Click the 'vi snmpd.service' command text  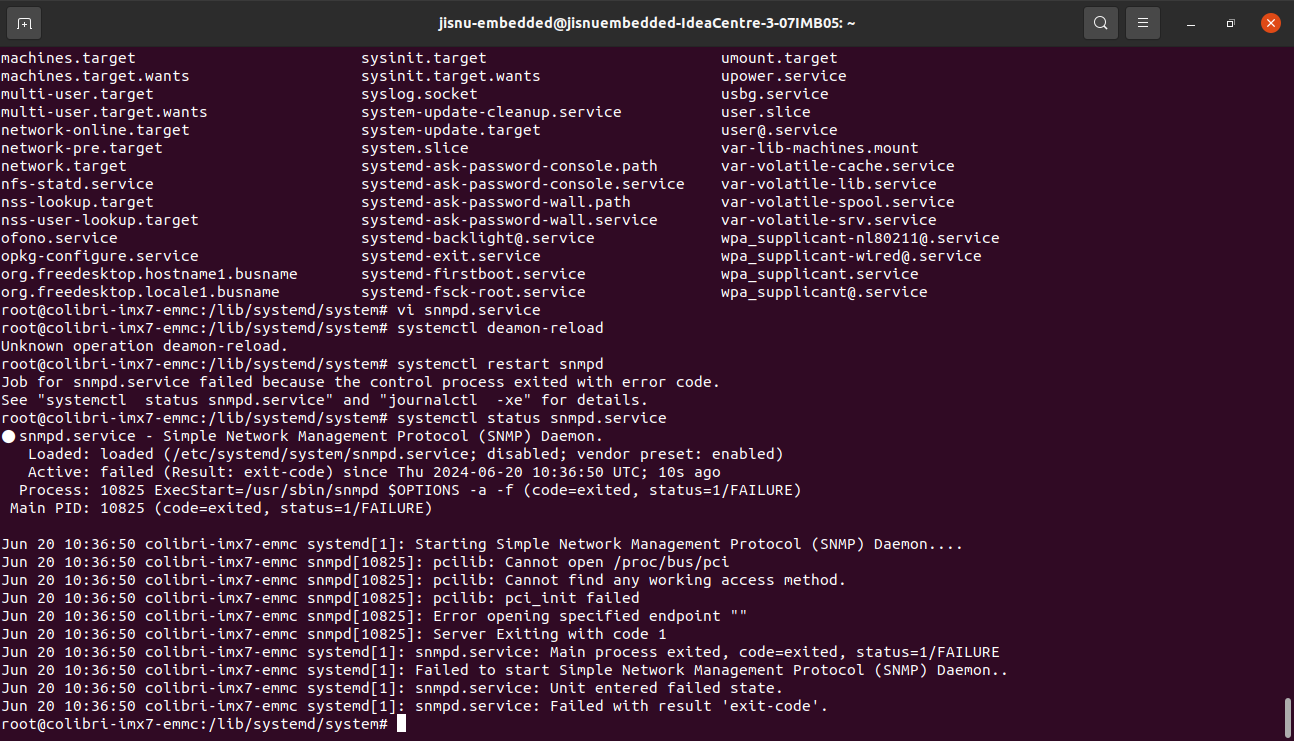(x=468, y=310)
